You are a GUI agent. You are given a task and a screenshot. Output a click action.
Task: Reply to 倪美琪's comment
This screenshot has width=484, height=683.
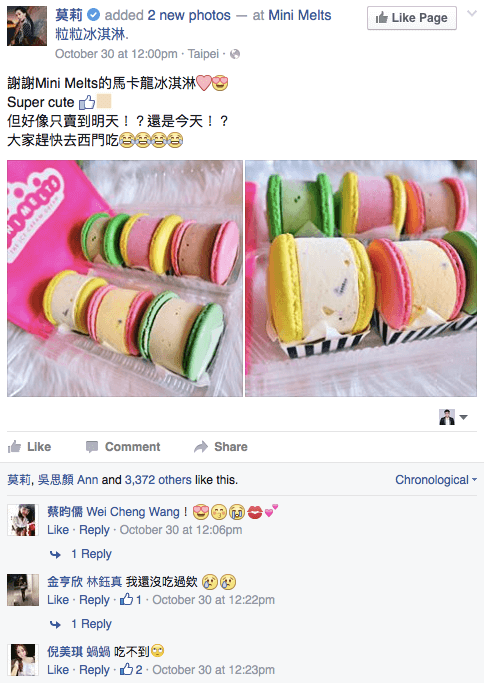click(94, 669)
